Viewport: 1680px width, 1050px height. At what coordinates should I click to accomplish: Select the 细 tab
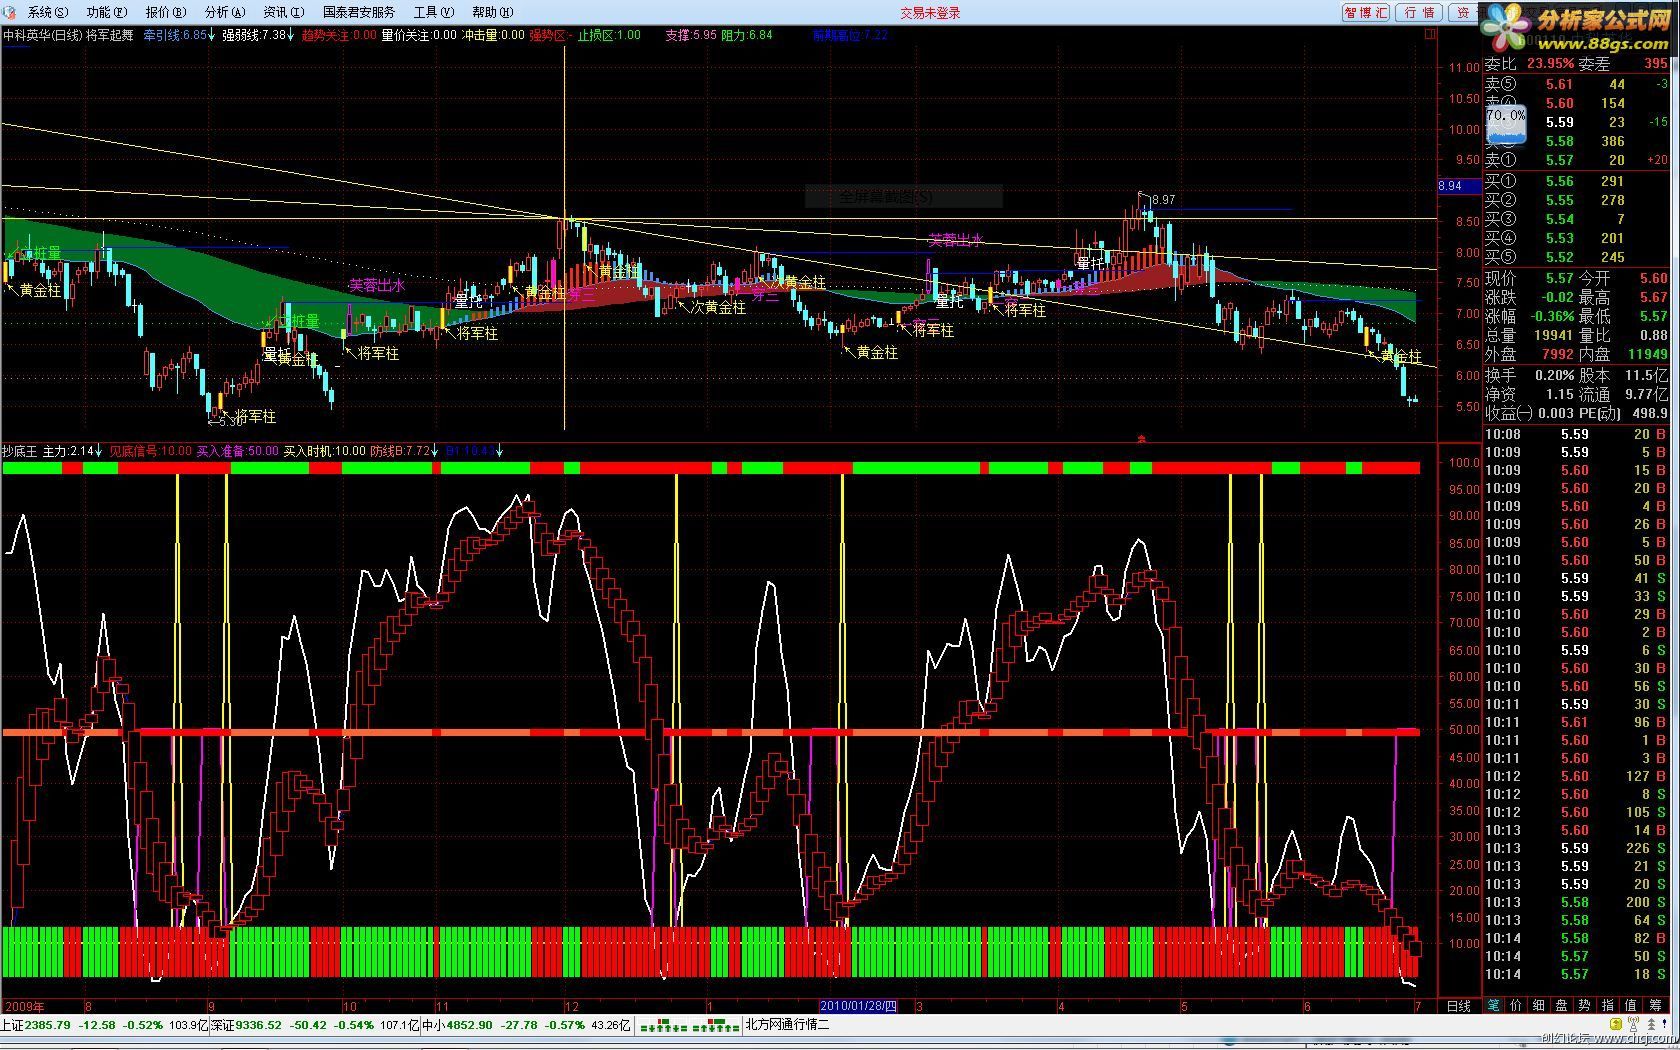tap(1539, 1006)
